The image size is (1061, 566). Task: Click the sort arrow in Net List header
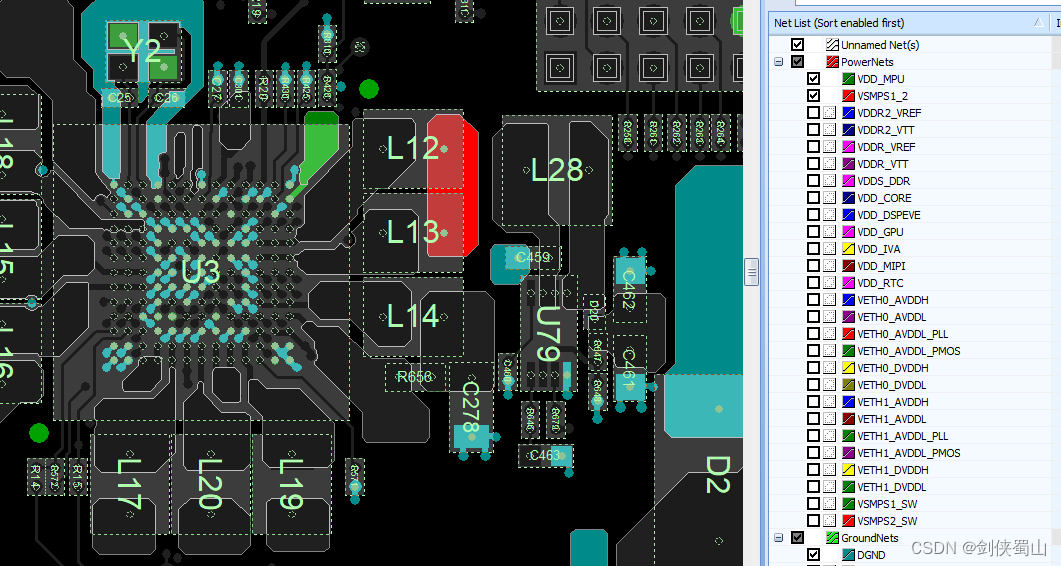point(1039,22)
